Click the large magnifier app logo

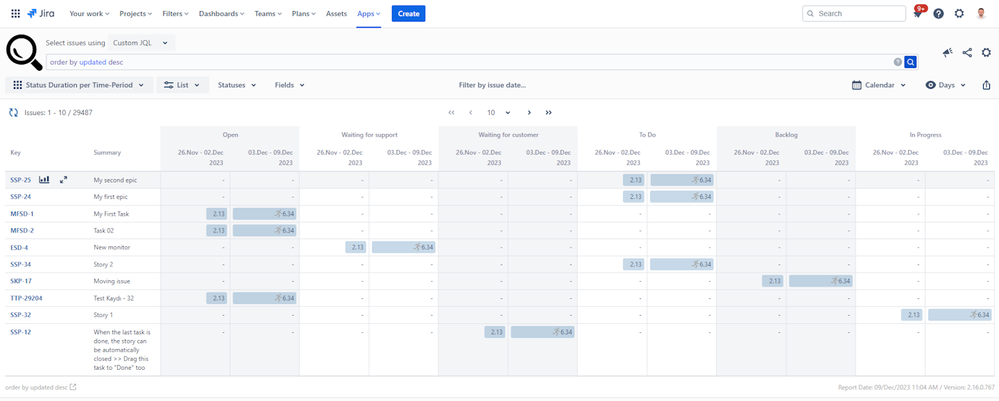[x=24, y=52]
